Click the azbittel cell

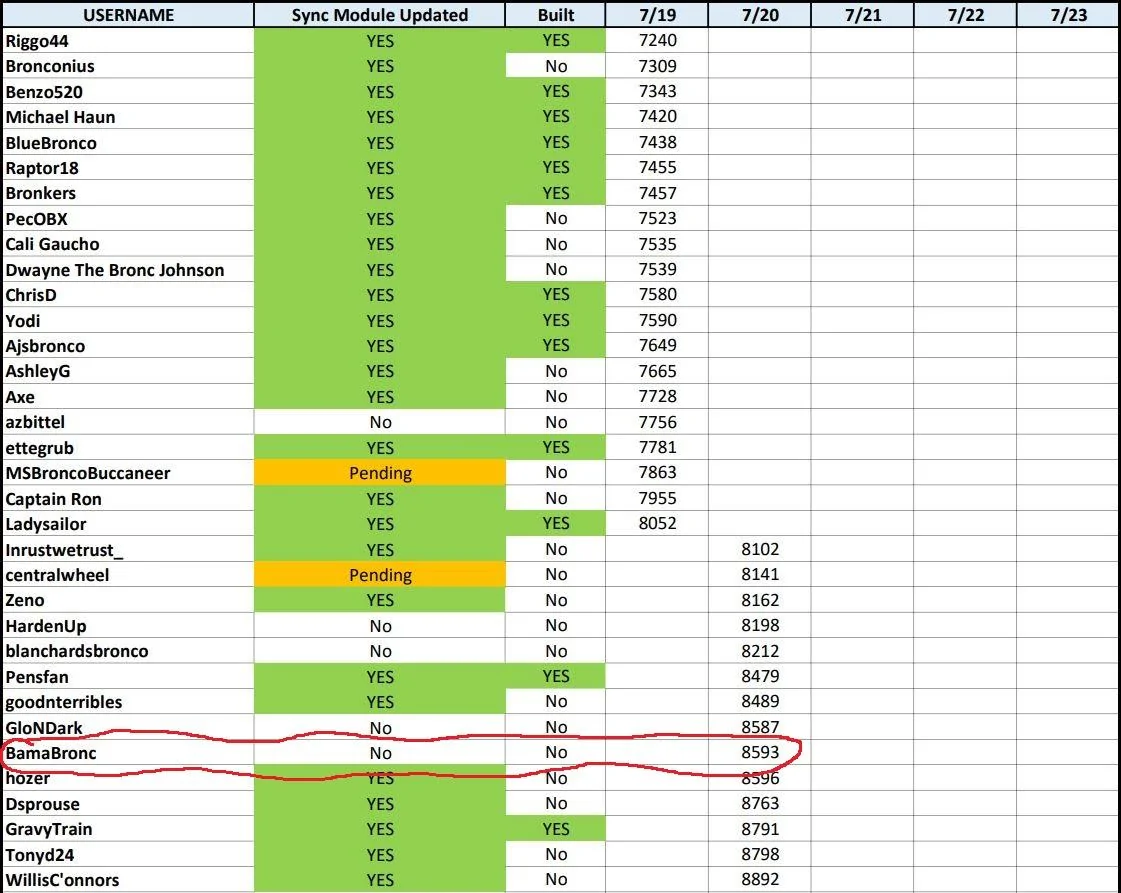click(x=128, y=422)
